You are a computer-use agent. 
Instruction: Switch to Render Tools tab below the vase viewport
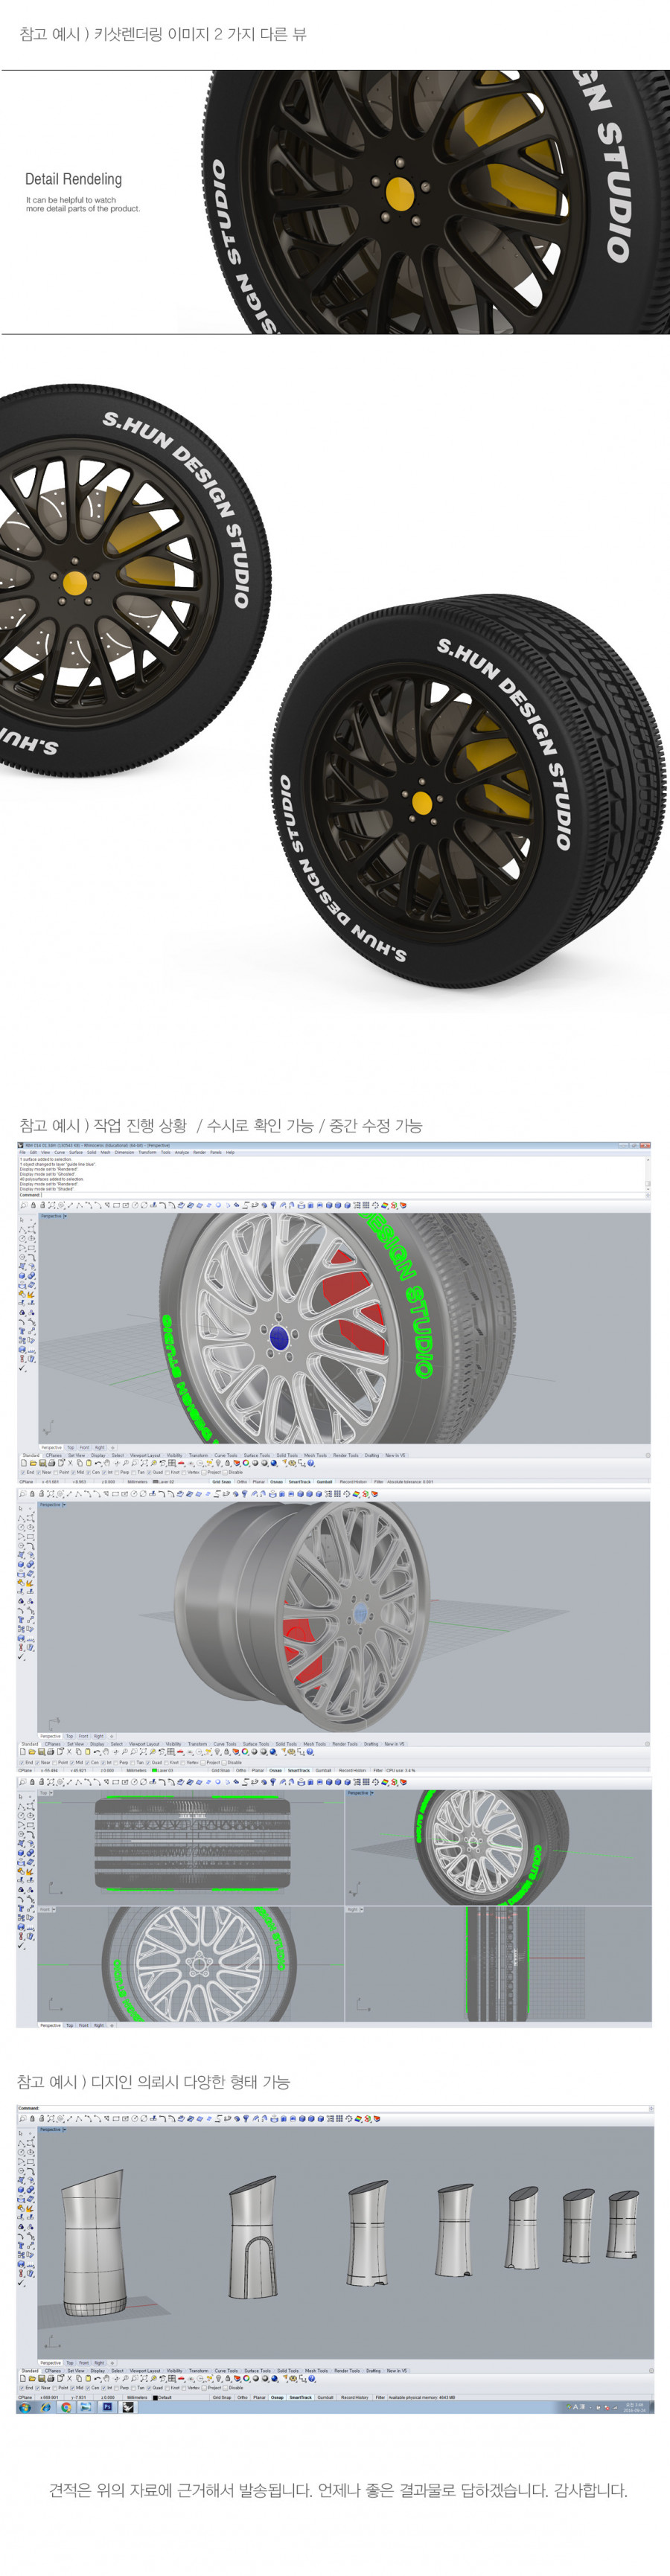point(346,2370)
